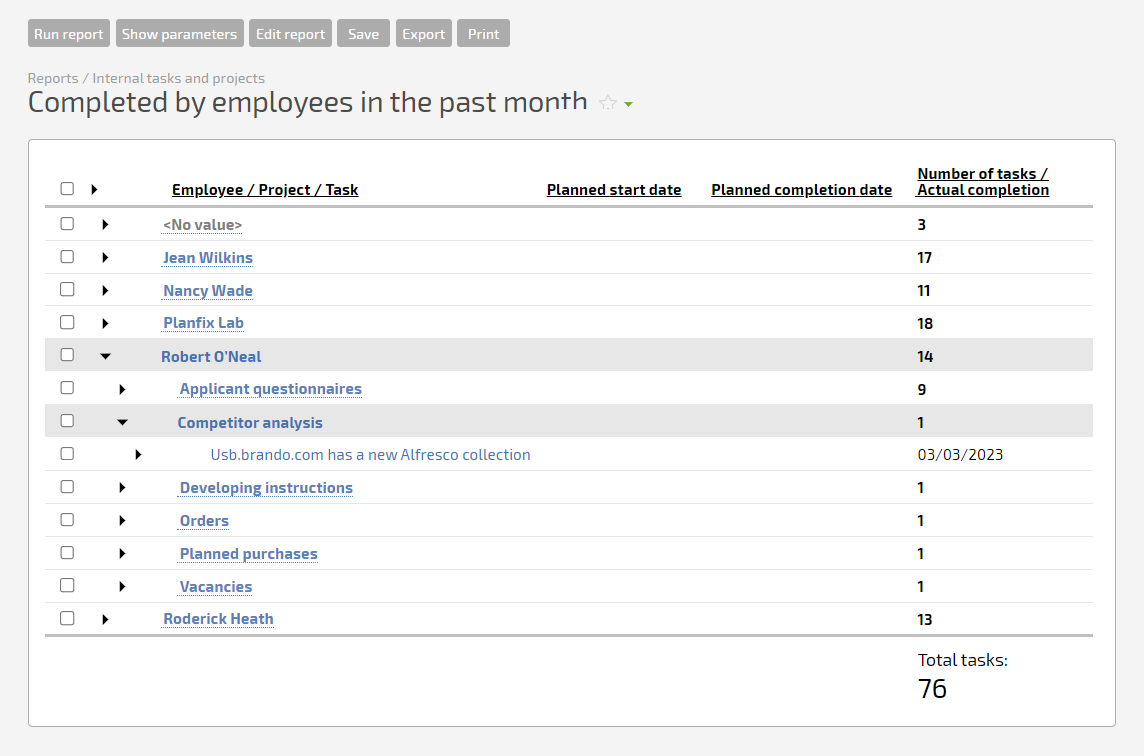Open Developing instructions project link
1144x756 pixels.
pyautogui.click(x=266, y=487)
